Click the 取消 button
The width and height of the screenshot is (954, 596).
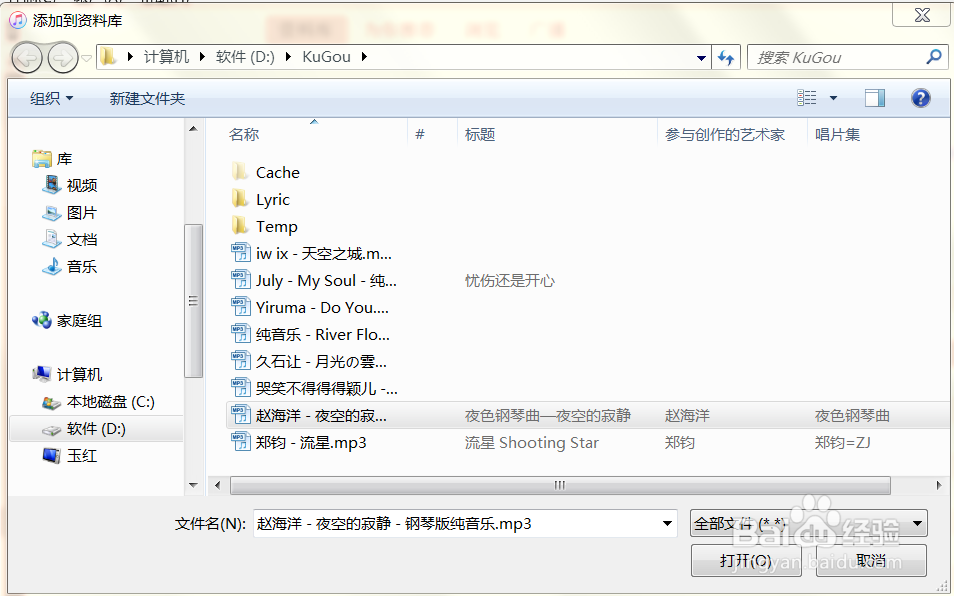[x=871, y=560]
